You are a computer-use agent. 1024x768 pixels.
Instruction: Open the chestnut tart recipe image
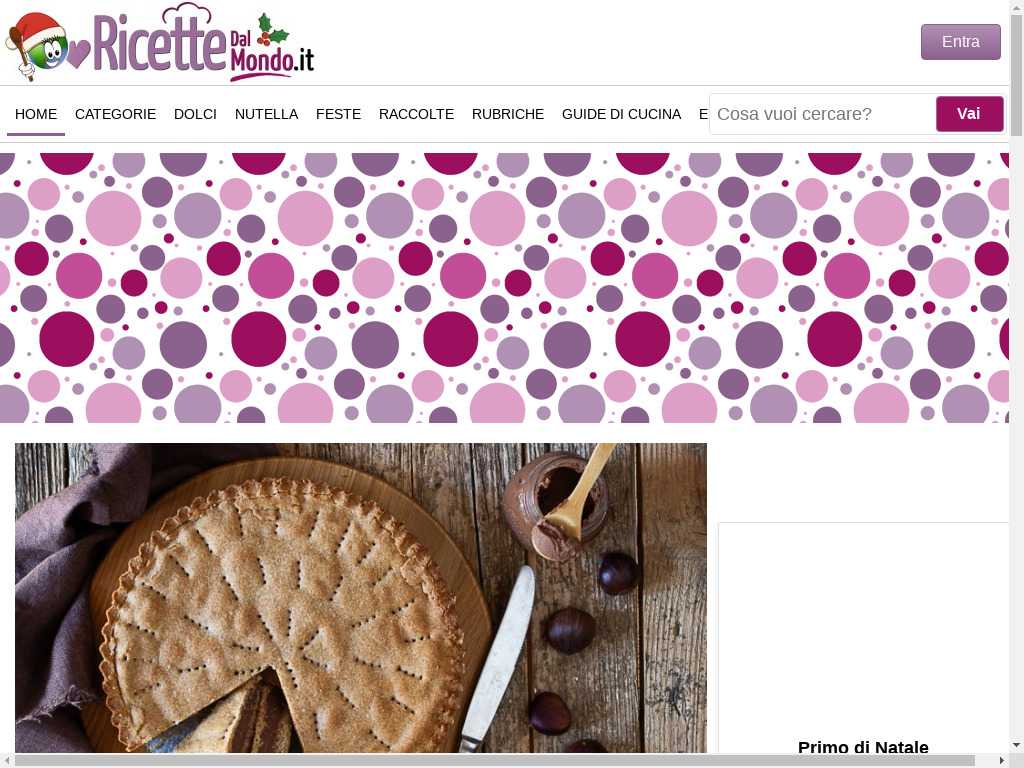[360, 598]
